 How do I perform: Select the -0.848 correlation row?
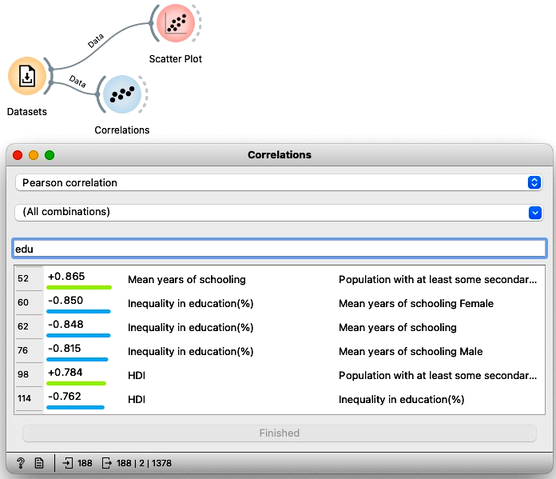[279, 327]
